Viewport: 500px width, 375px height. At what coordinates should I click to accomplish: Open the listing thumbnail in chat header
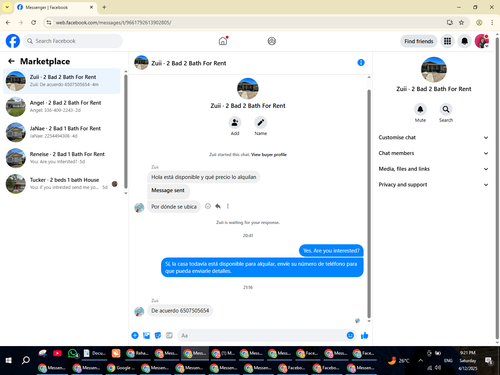(141, 62)
